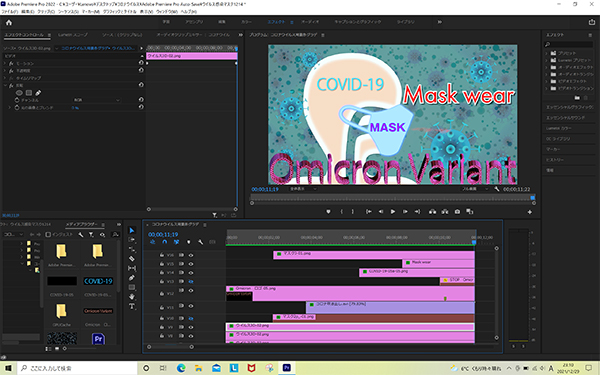Expand the Time Remapping effect

[x=5, y=78]
